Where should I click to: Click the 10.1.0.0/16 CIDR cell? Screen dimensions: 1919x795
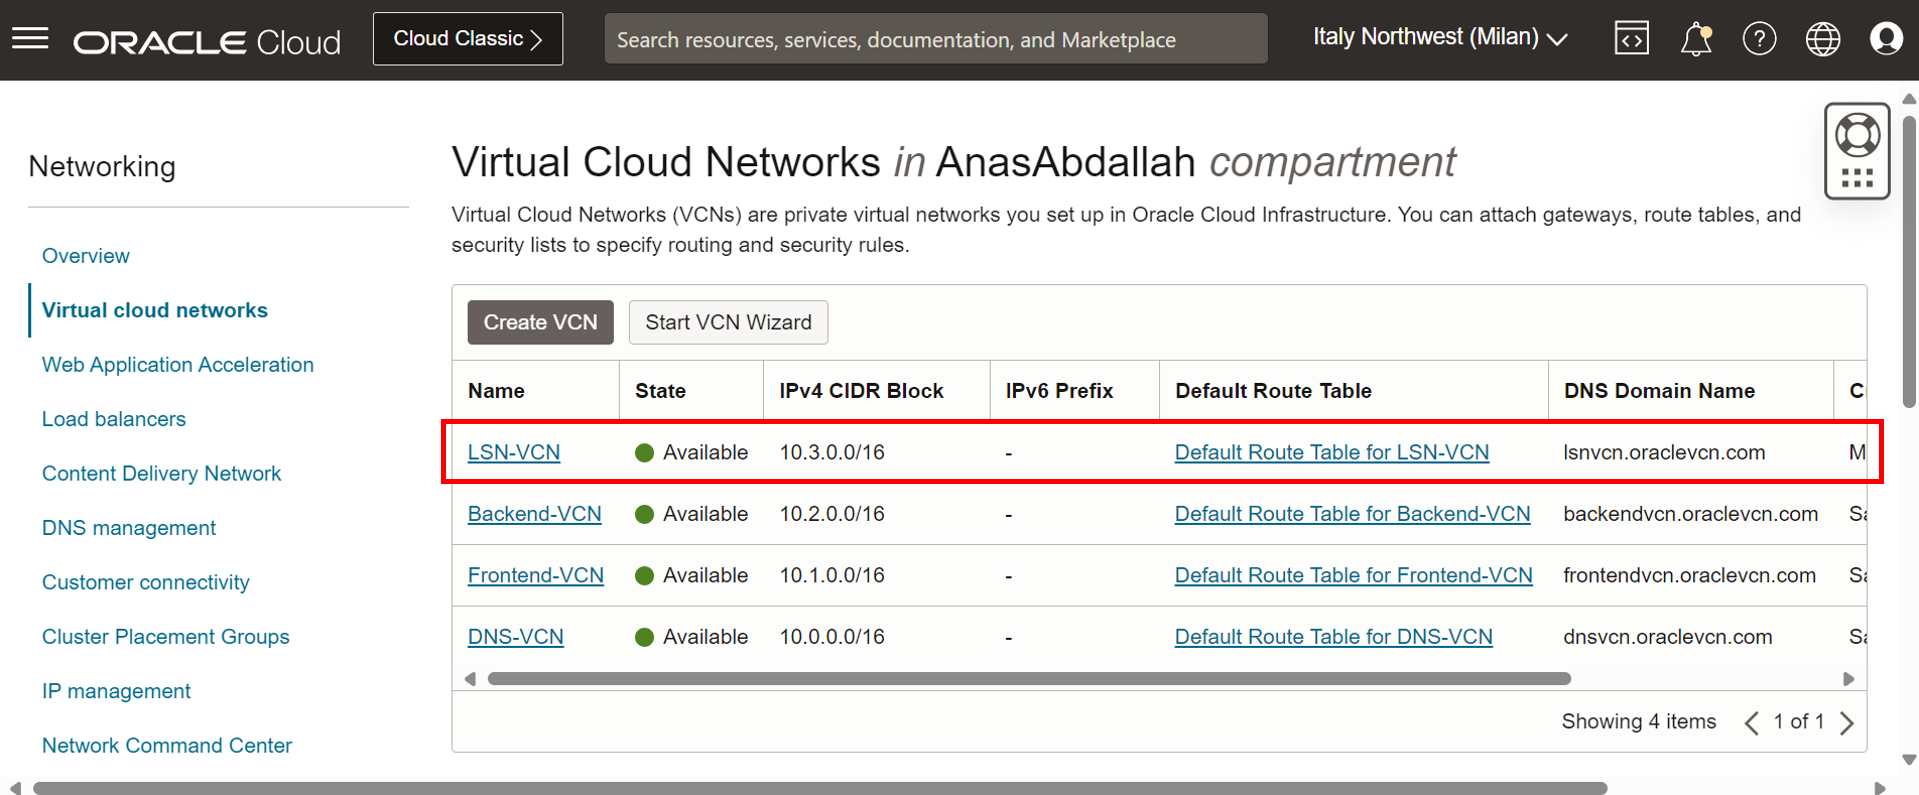tap(832, 575)
